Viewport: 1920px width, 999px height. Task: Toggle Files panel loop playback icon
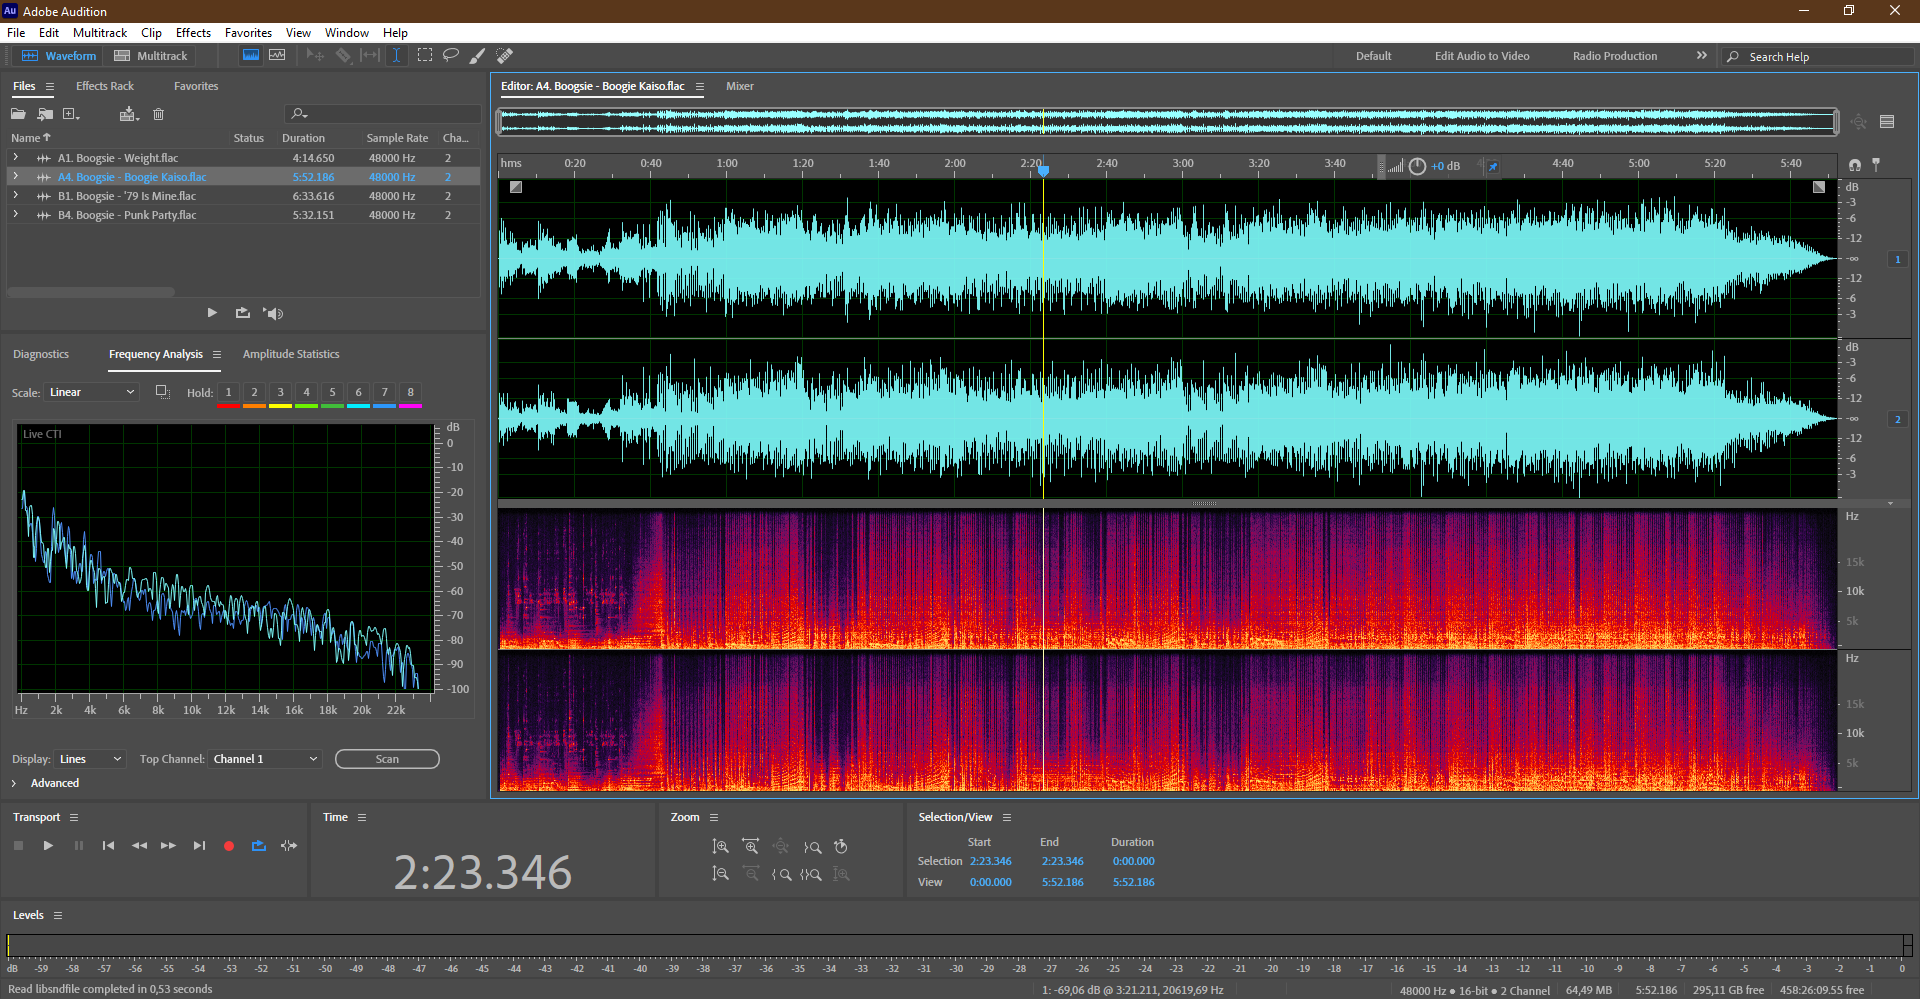click(242, 313)
